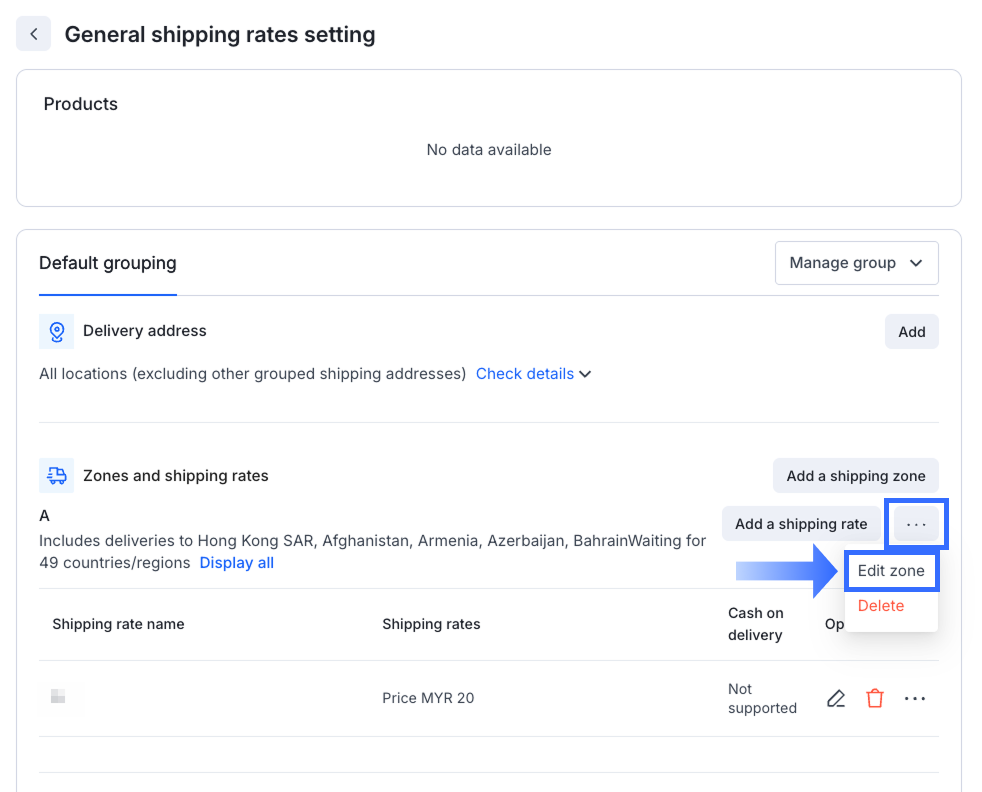Click the pencil edit icon for shipping rate

coord(836,699)
